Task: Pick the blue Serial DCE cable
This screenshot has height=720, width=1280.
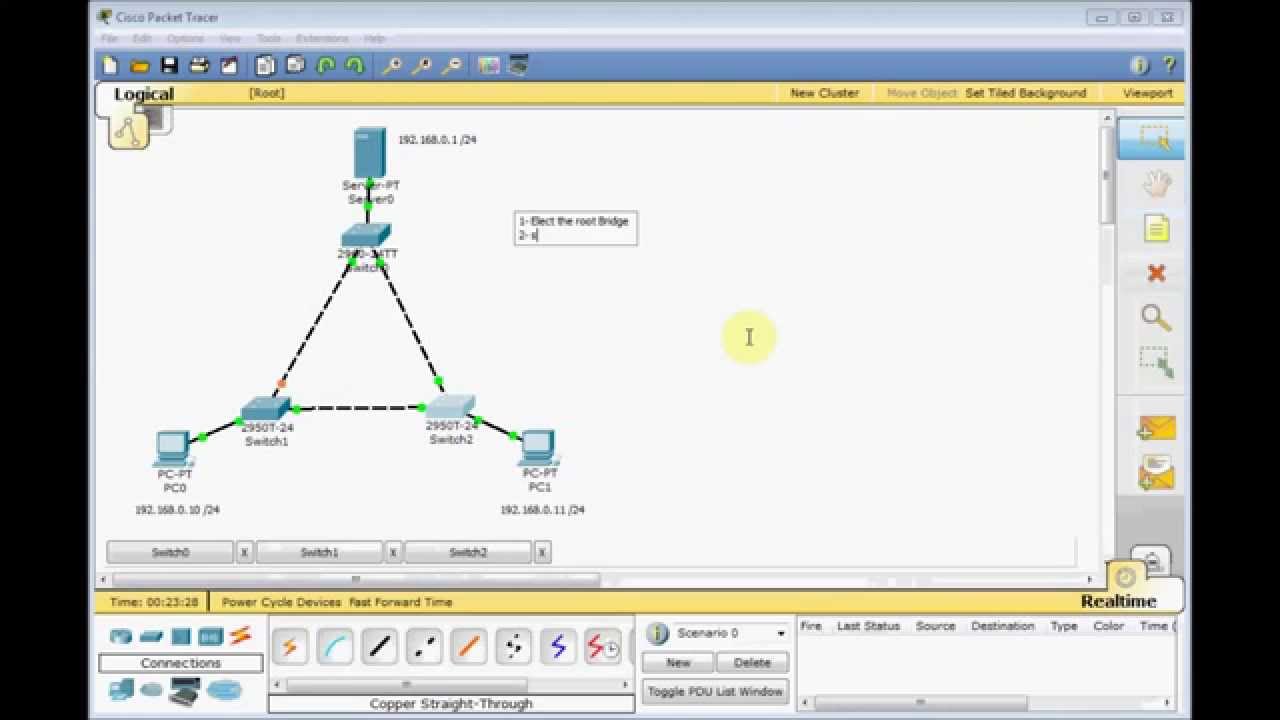Action: click(559, 647)
